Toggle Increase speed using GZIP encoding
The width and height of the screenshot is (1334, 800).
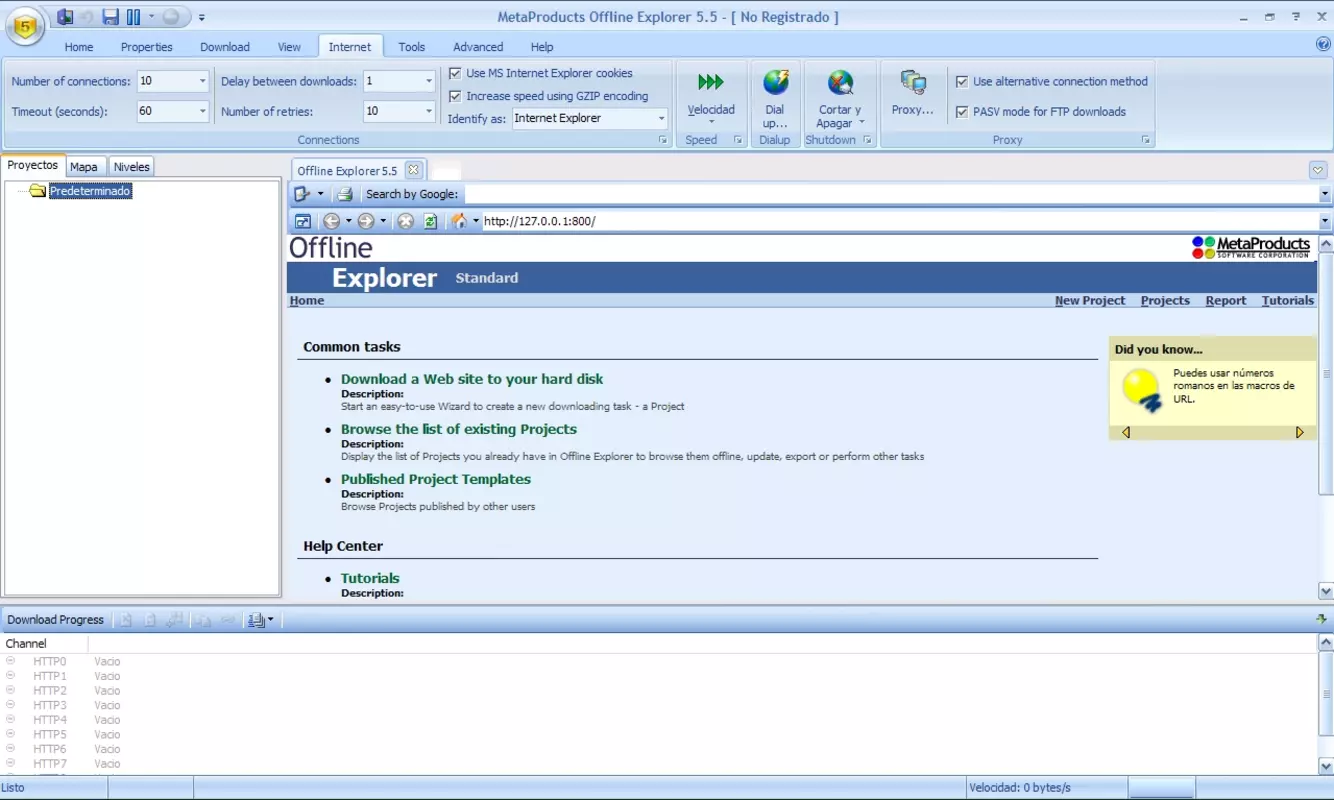click(455, 96)
